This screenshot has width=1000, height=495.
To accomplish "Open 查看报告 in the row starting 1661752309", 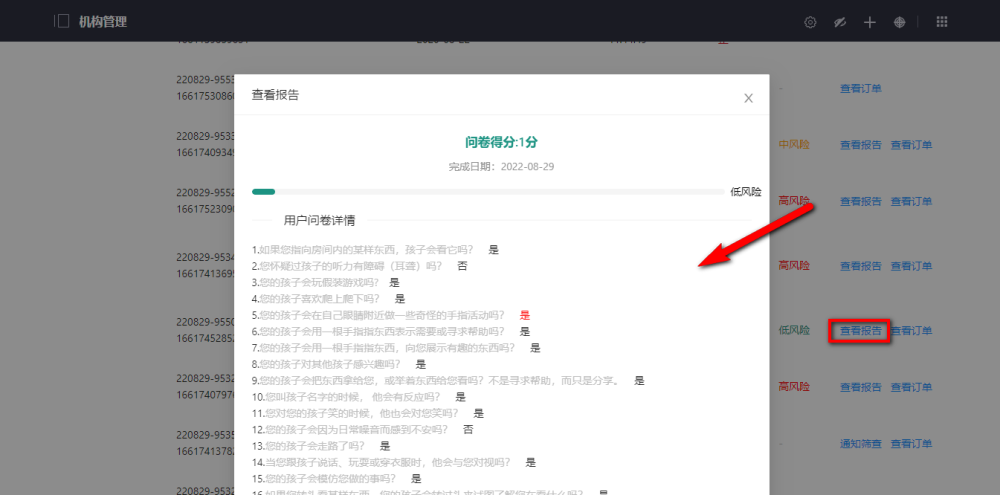I will (x=860, y=201).
